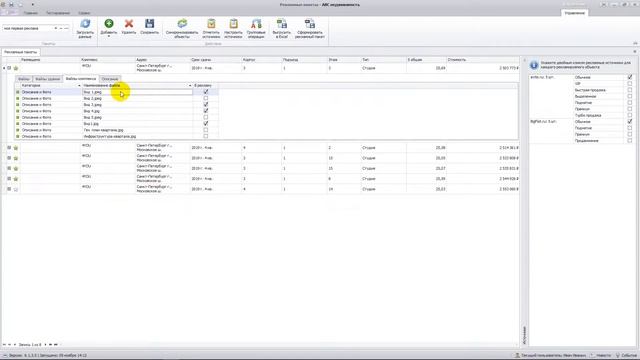This screenshot has width=640, height=360.
Task: Click the События icon in the status bar
Action: coord(618,356)
